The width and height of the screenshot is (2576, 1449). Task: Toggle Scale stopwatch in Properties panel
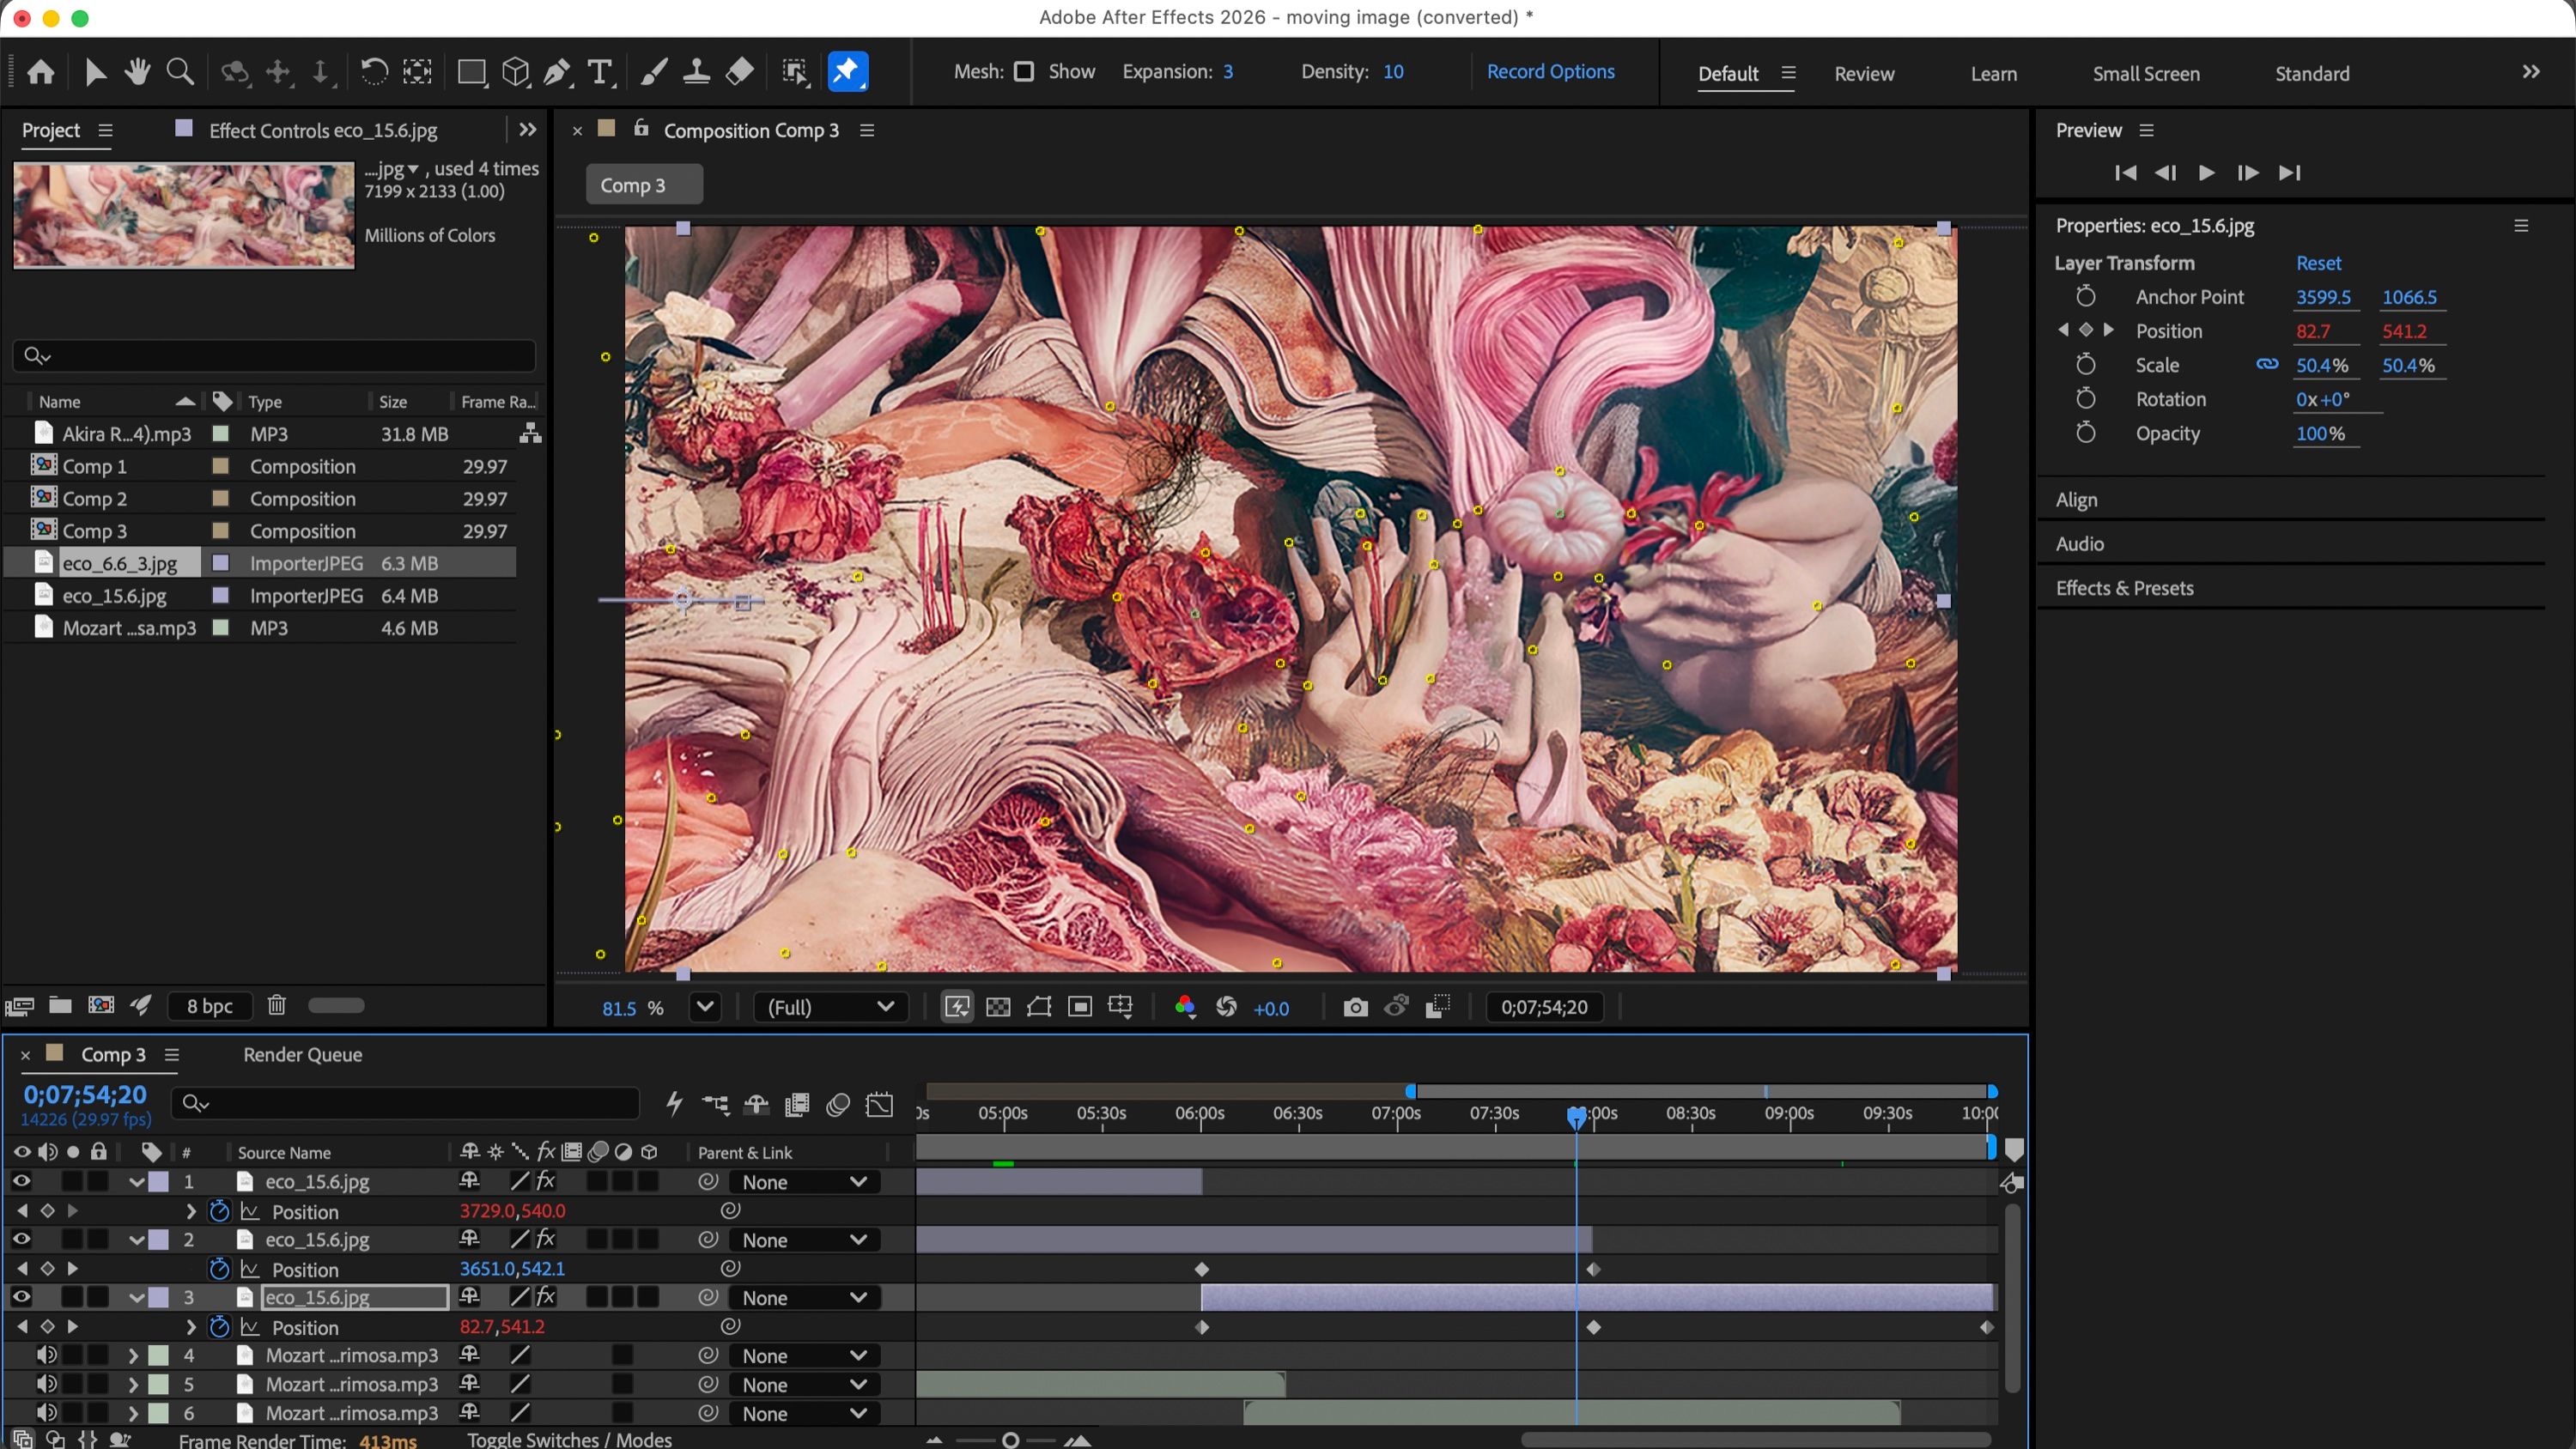(2085, 365)
